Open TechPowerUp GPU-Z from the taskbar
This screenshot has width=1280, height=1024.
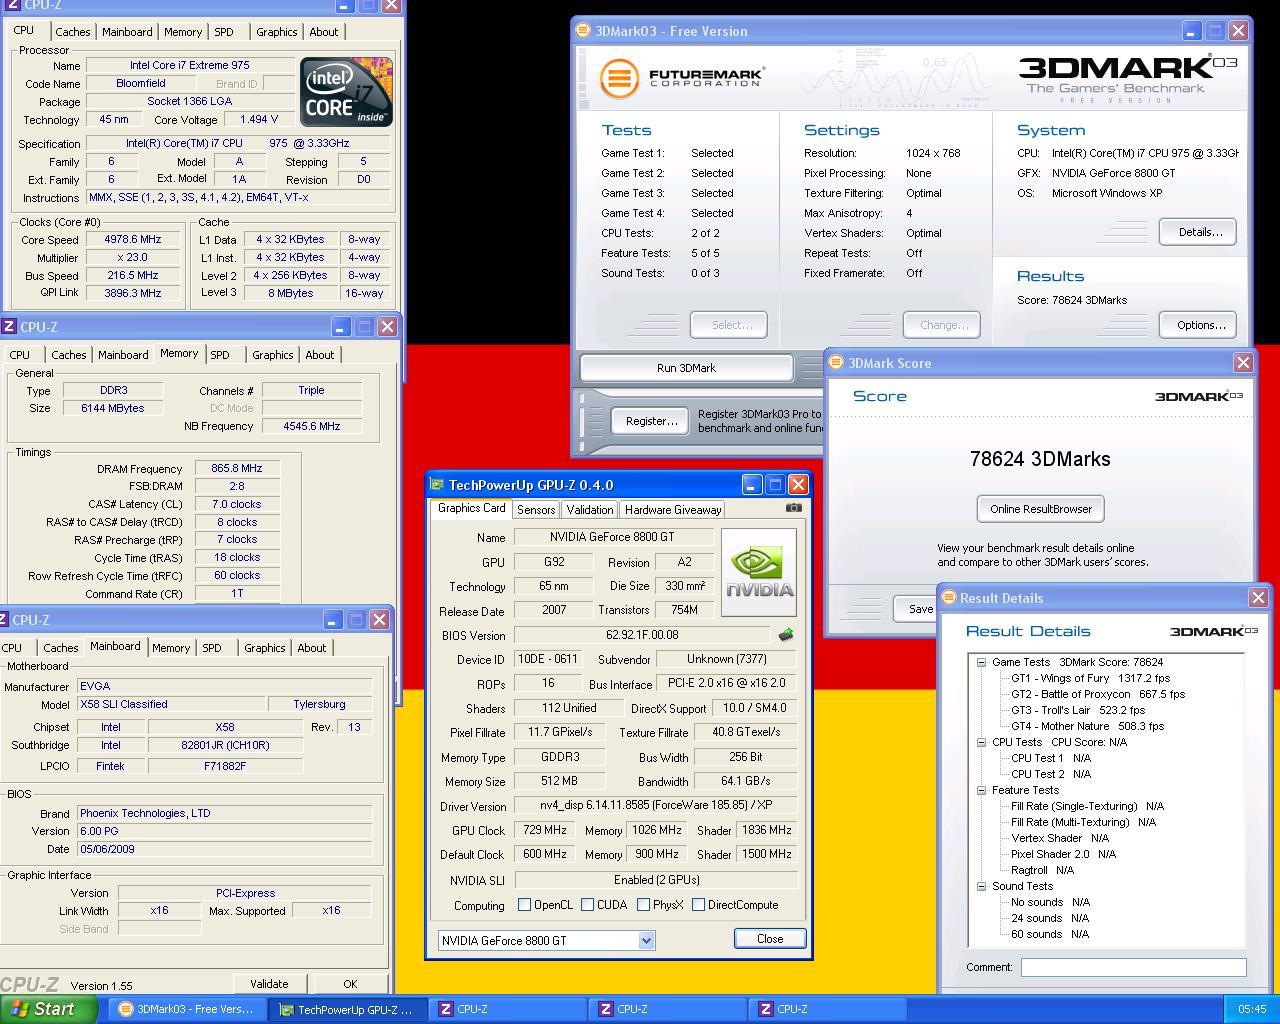pos(347,1009)
